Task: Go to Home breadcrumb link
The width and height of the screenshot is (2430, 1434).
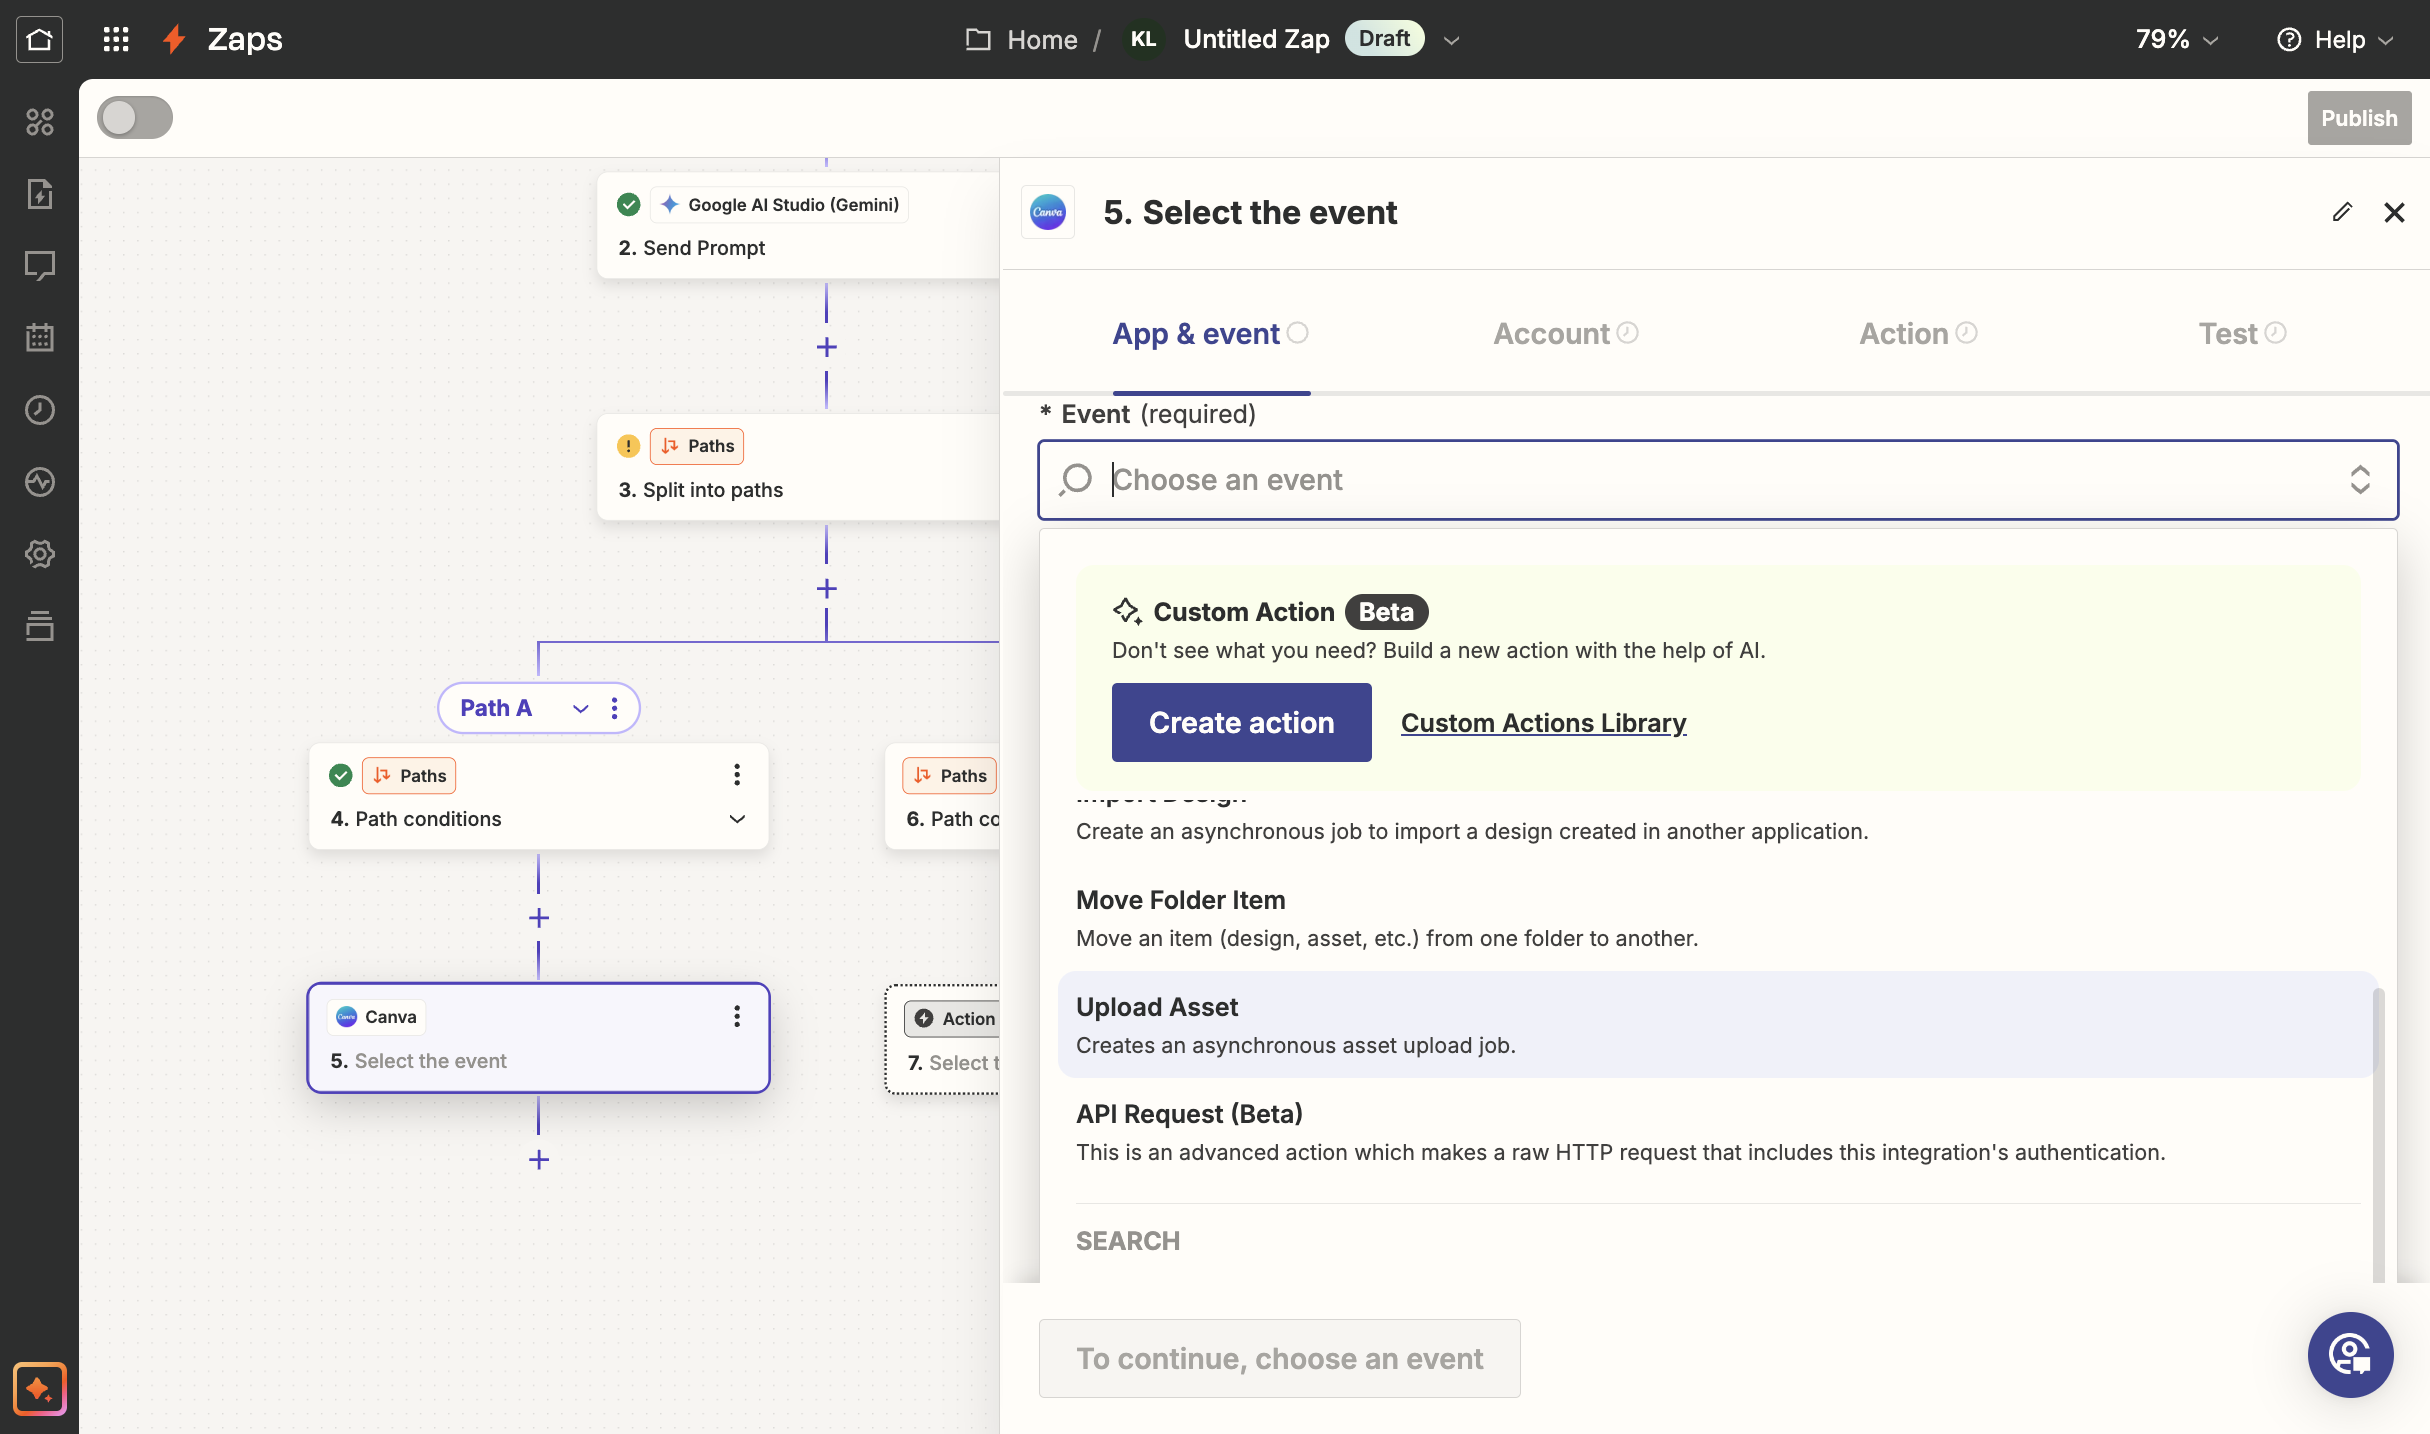Action: [x=1042, y=39]
